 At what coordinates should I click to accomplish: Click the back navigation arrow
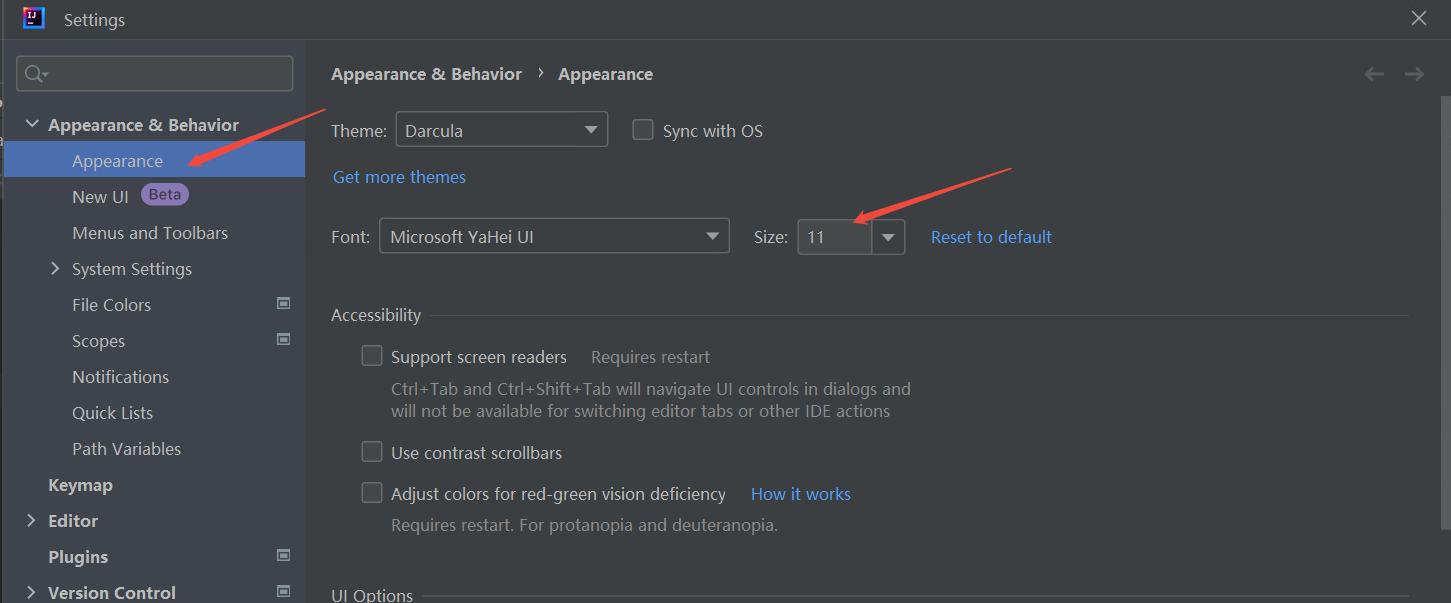pos(1374,74)
